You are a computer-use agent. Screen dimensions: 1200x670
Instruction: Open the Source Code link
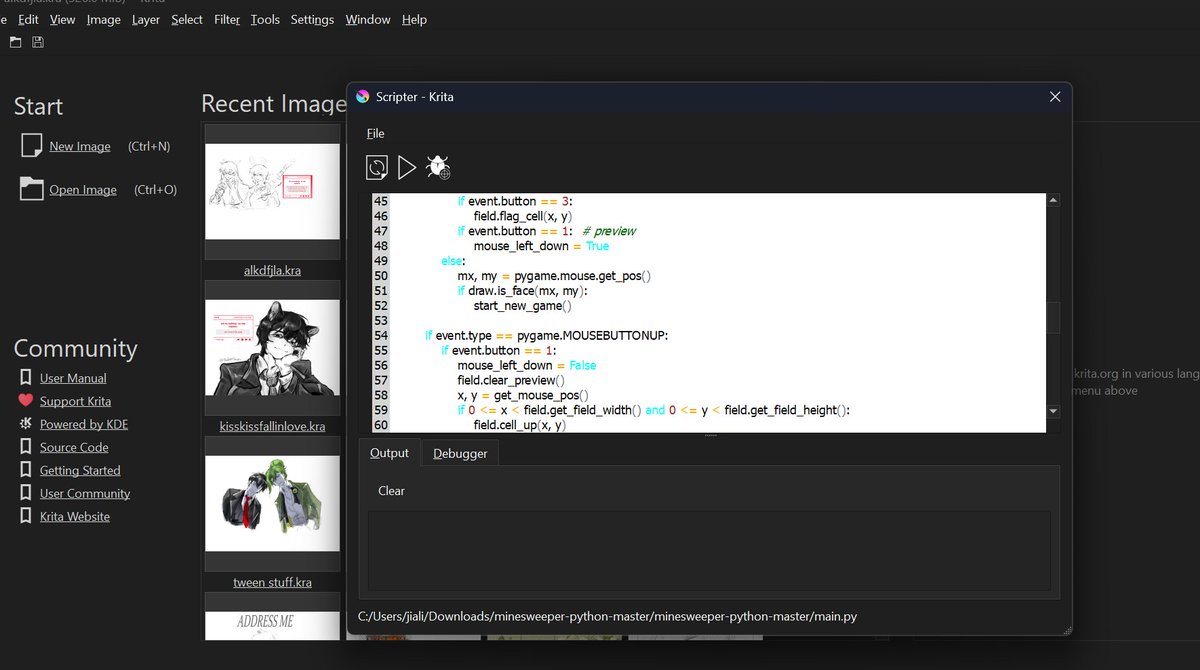point(74,447)
